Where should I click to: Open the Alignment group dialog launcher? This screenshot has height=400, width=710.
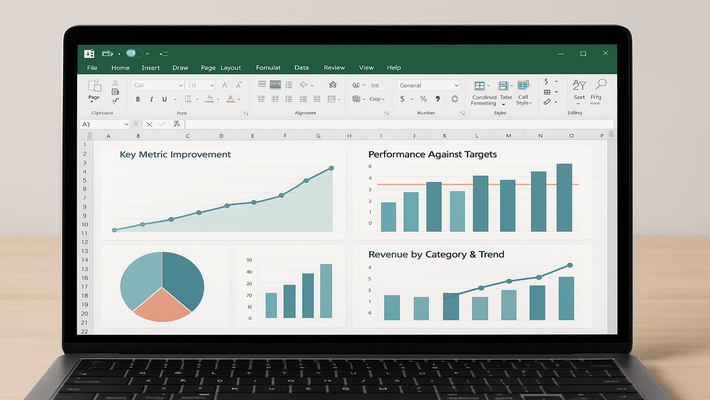click(387, 113)
